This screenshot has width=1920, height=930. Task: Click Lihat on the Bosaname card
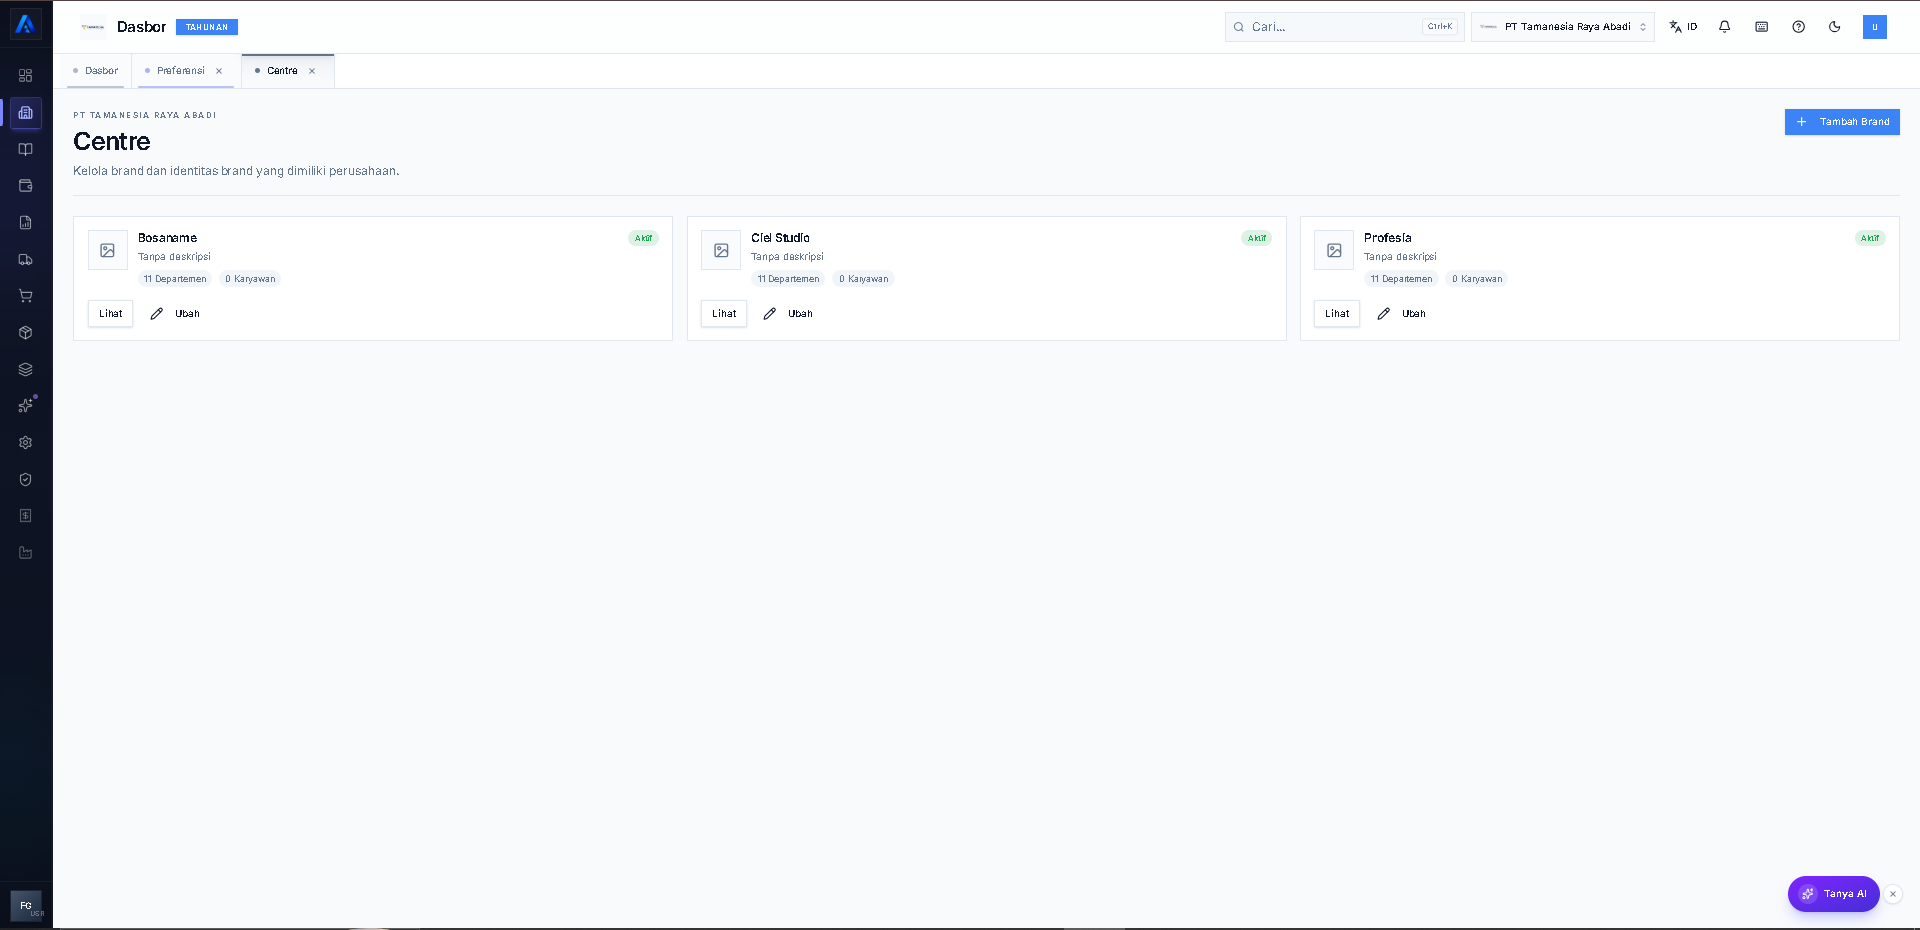[111, 314]
